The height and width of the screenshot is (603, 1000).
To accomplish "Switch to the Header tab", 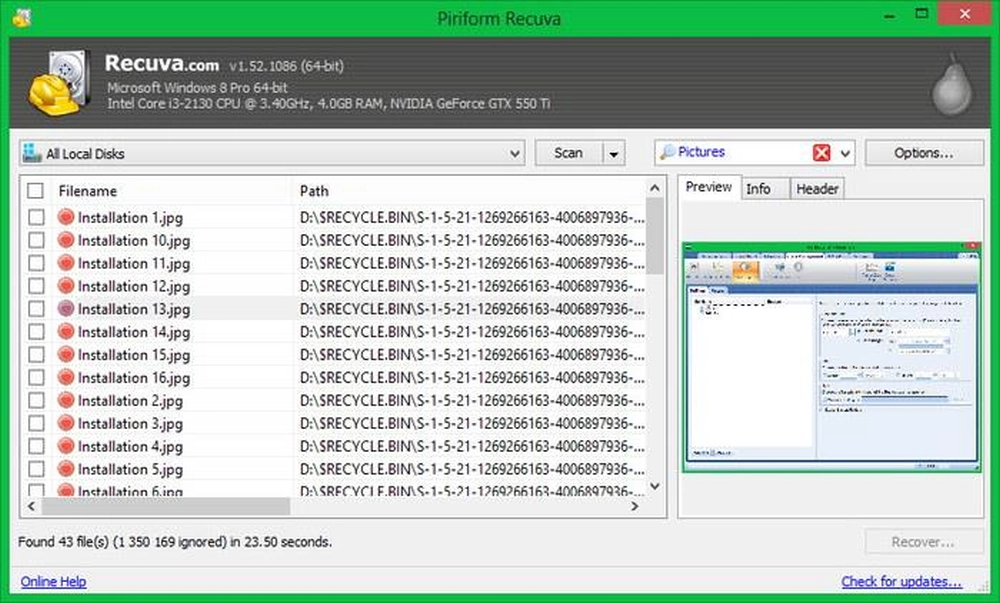I will [817, 188].
